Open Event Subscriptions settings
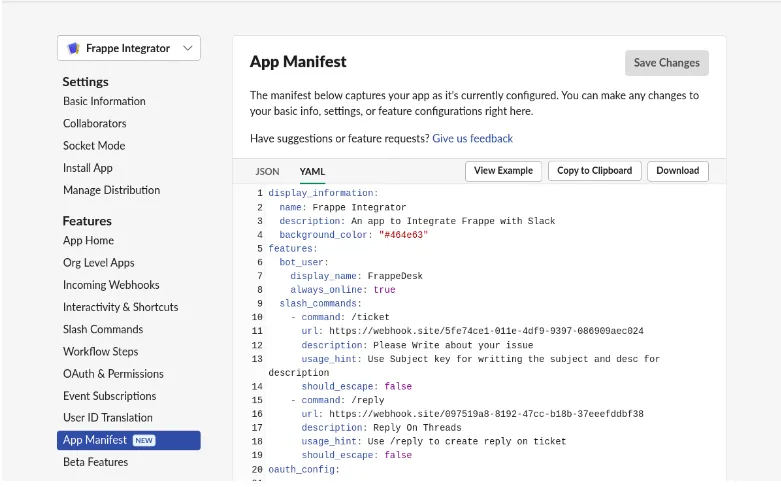The height and width of the screenshot is (487, 781). (x=110, y=396)
